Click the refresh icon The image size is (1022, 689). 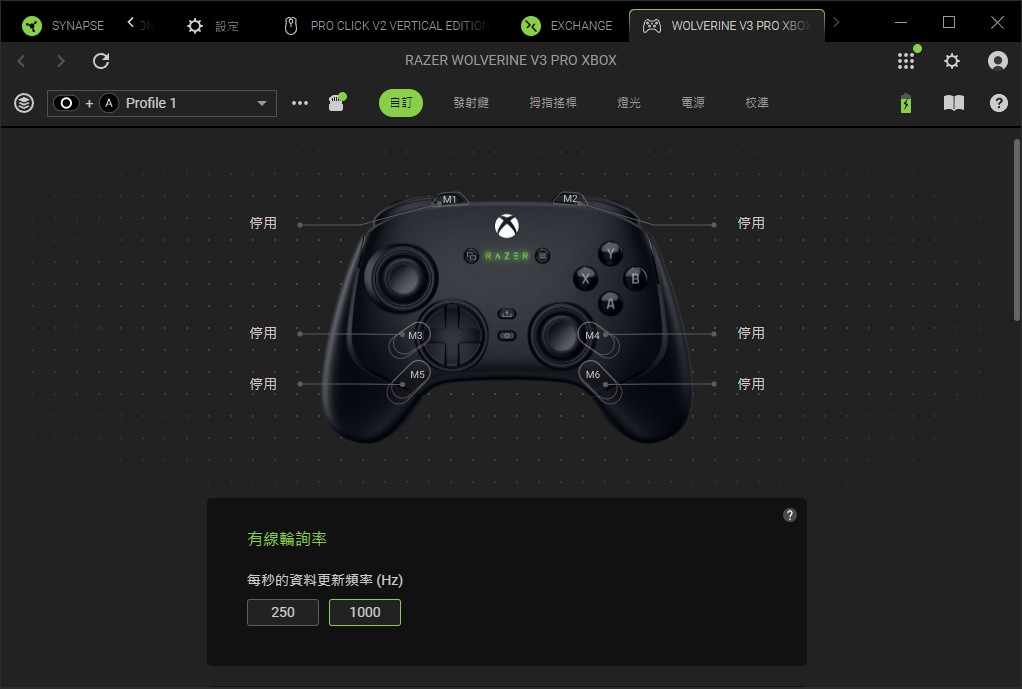click(x=101, y=61)
